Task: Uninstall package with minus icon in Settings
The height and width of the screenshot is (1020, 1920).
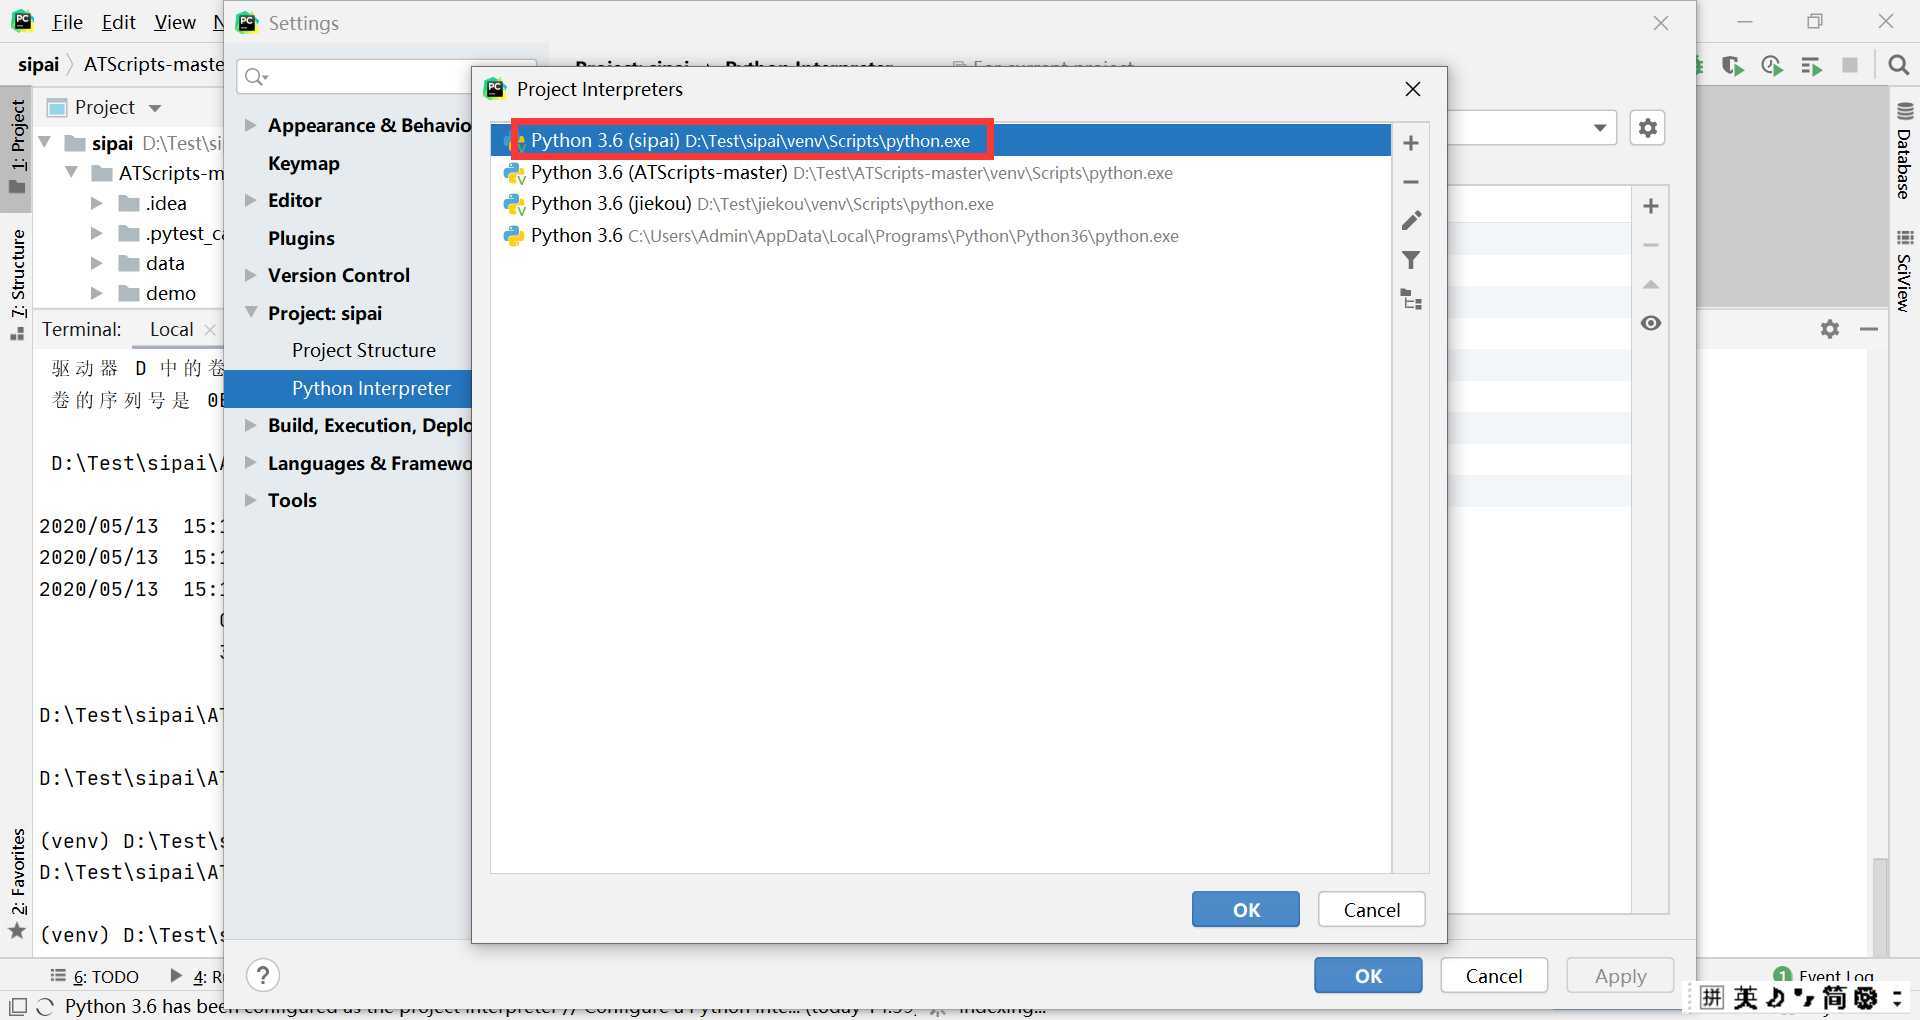Action: coord(1651,245)
